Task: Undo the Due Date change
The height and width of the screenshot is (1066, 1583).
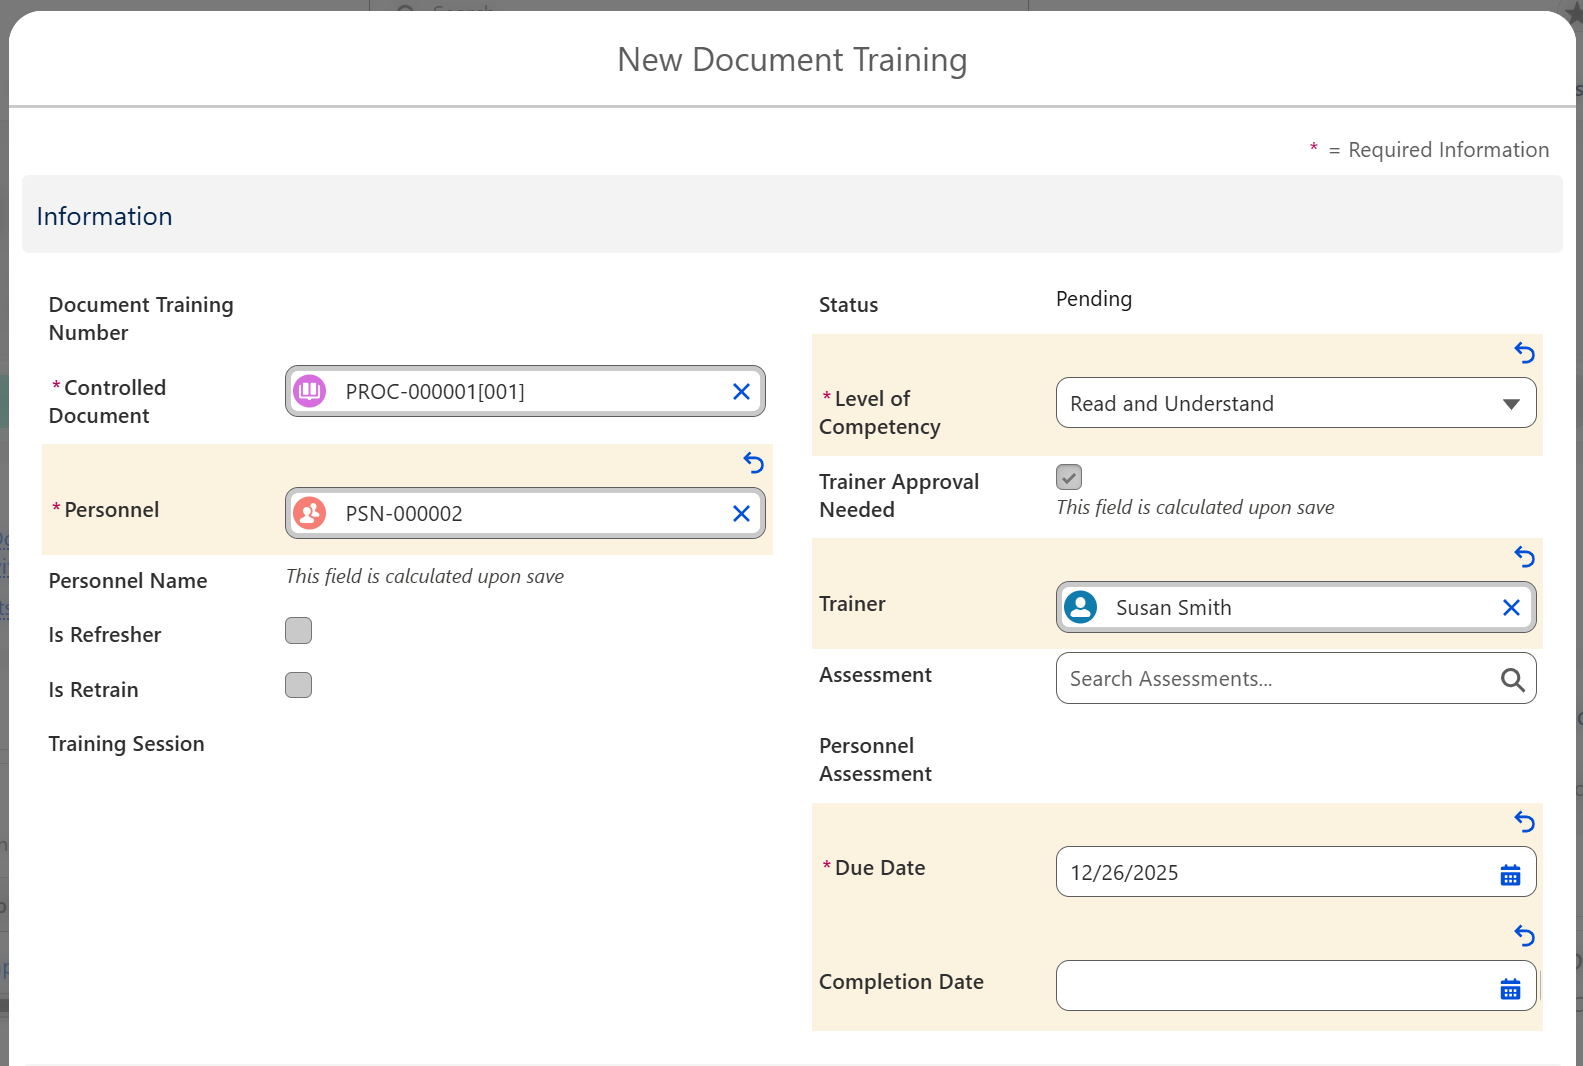Action: pos(1524,822)
